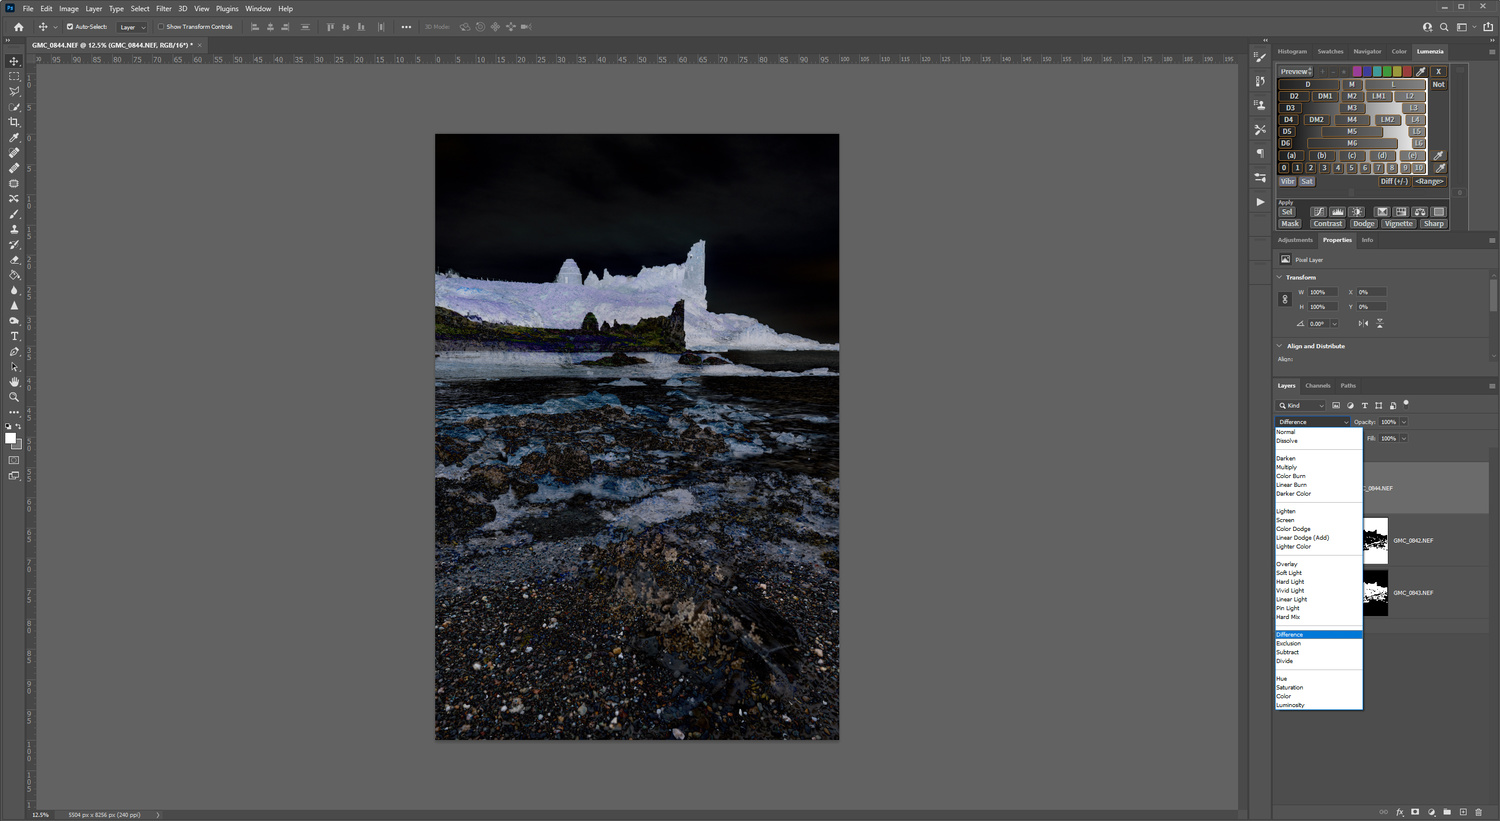Enable Show Transform Controls checkbox
The image size is (1500, 821).
(x=160, y=27)
